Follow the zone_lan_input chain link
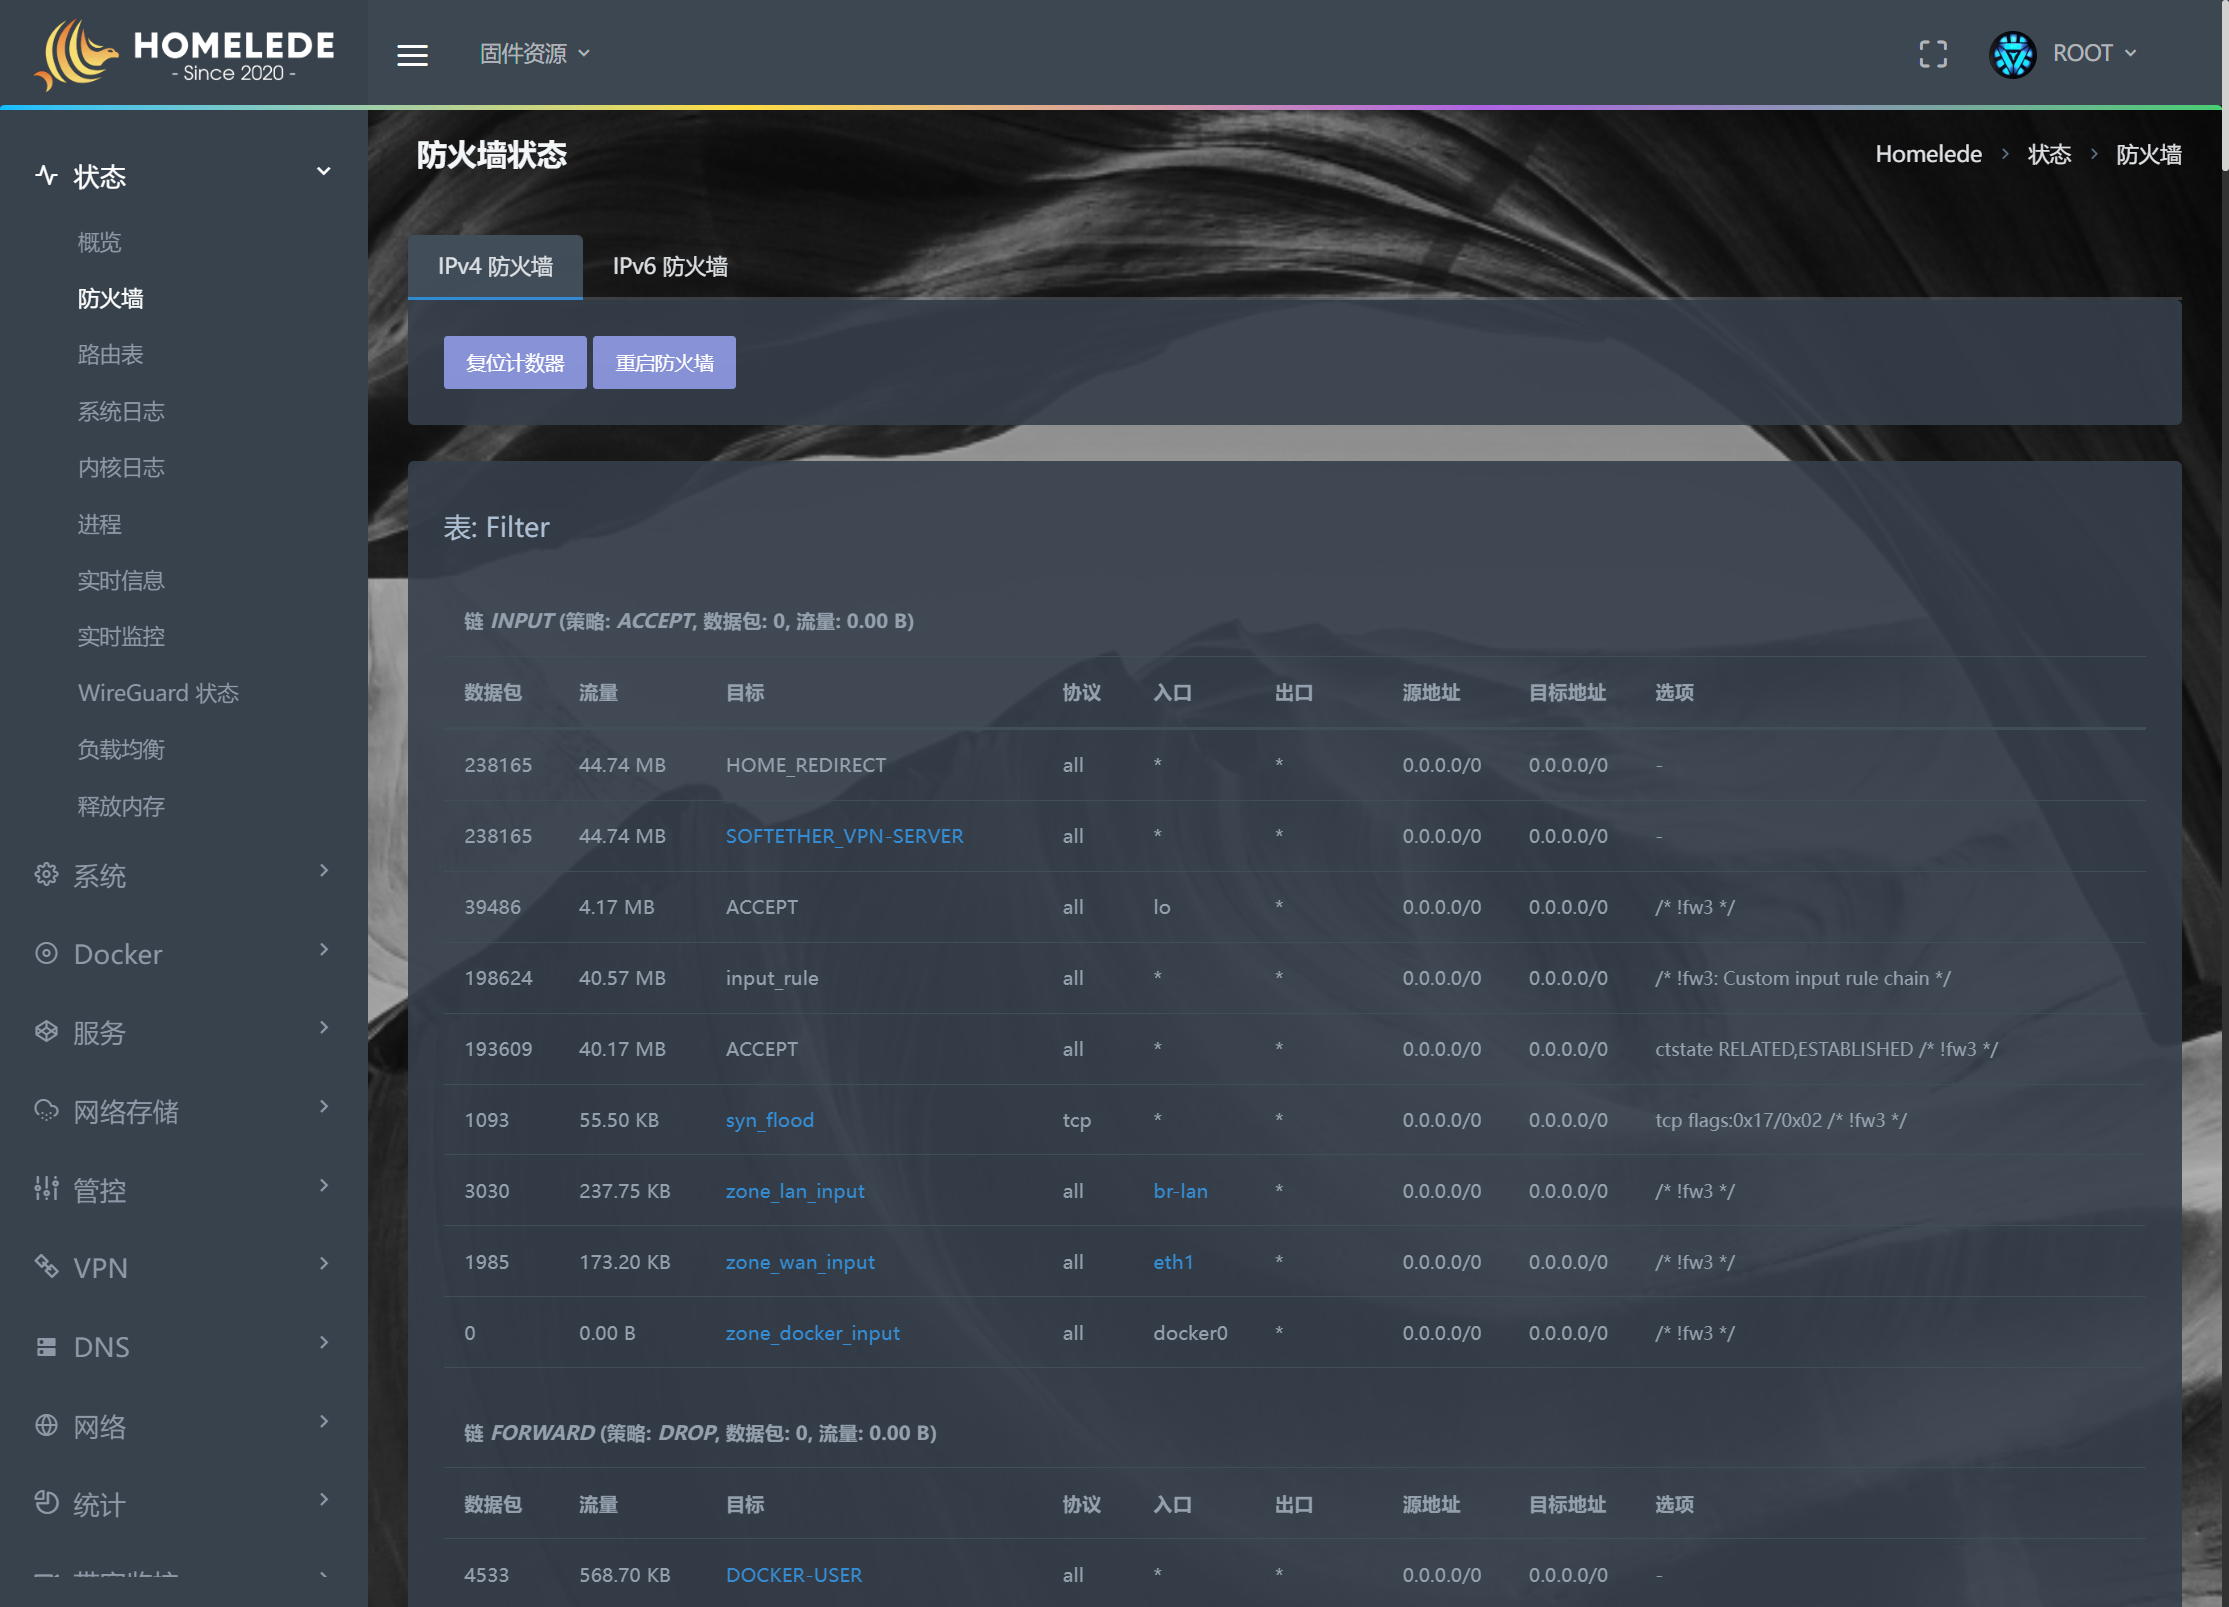 click(x=795, y=1191)
